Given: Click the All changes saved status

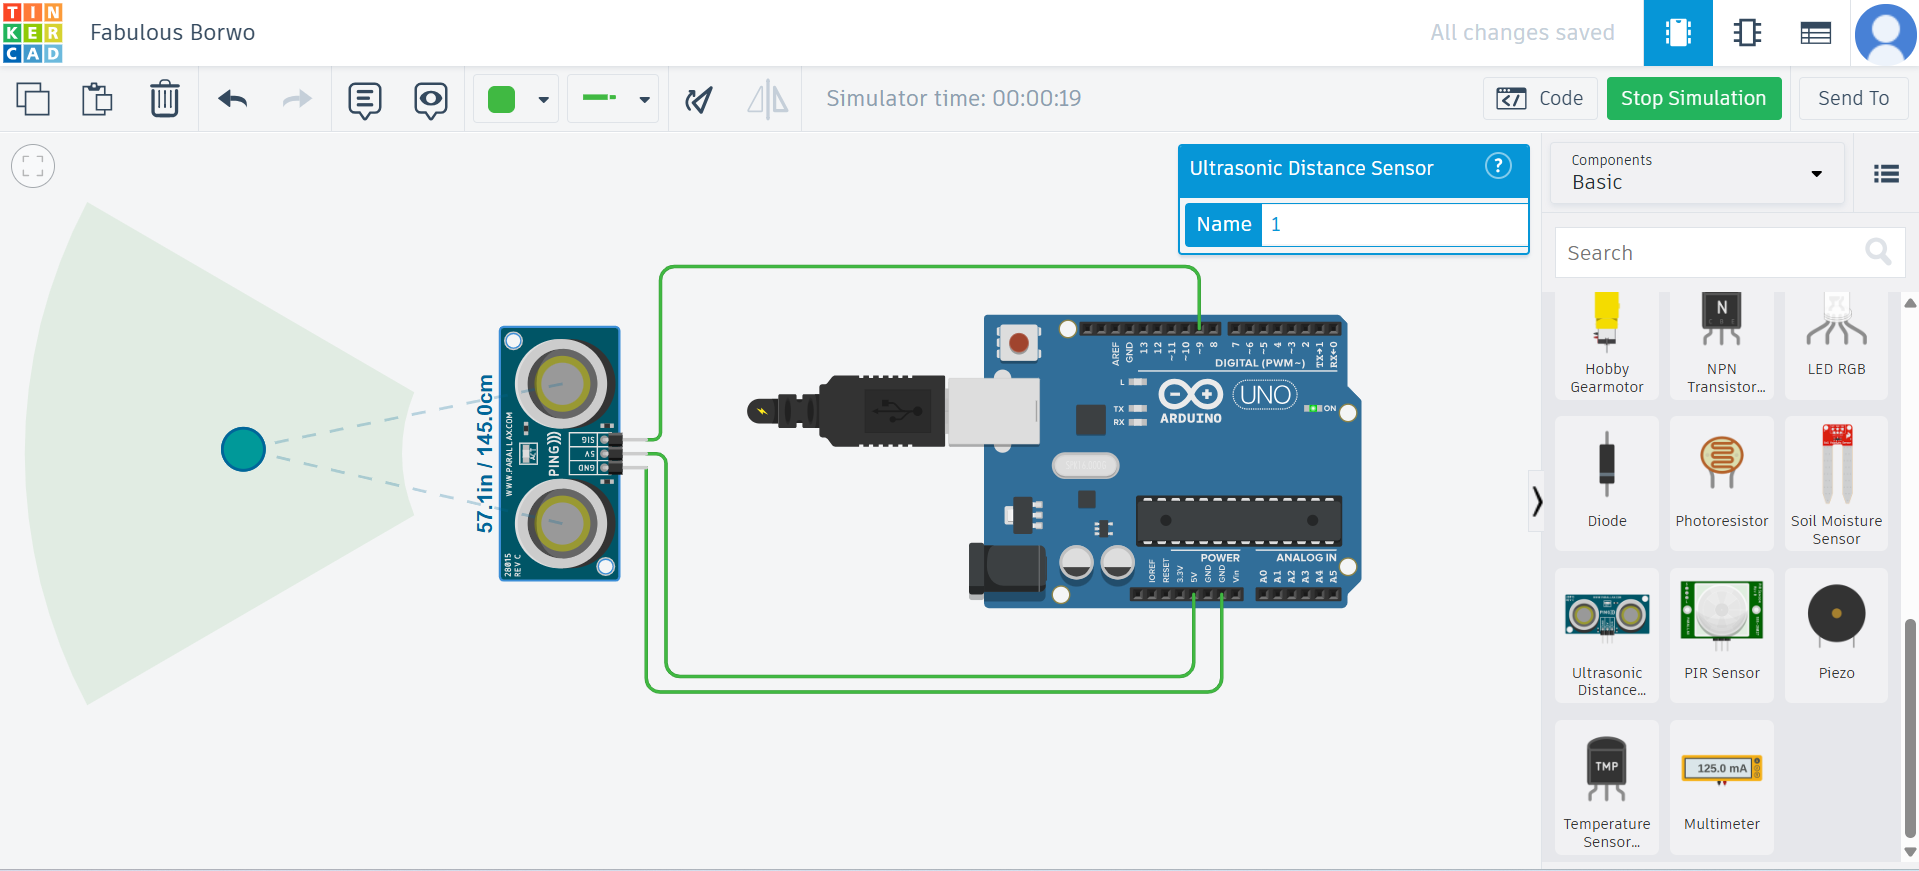Looking at the screenshot, I should [1522, 33].
